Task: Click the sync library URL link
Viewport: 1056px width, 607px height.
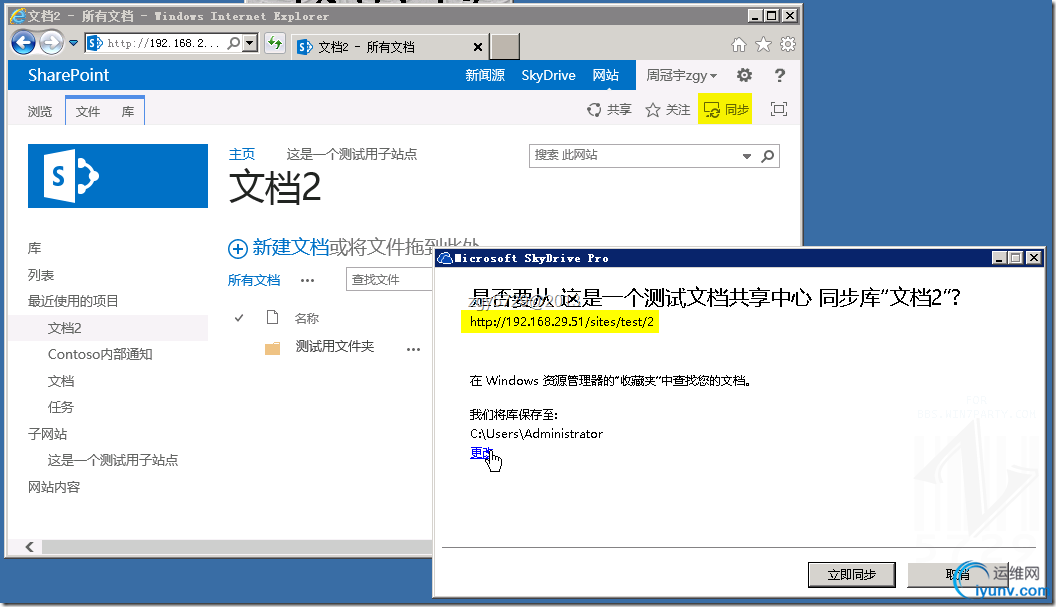Action: [562, 322]
